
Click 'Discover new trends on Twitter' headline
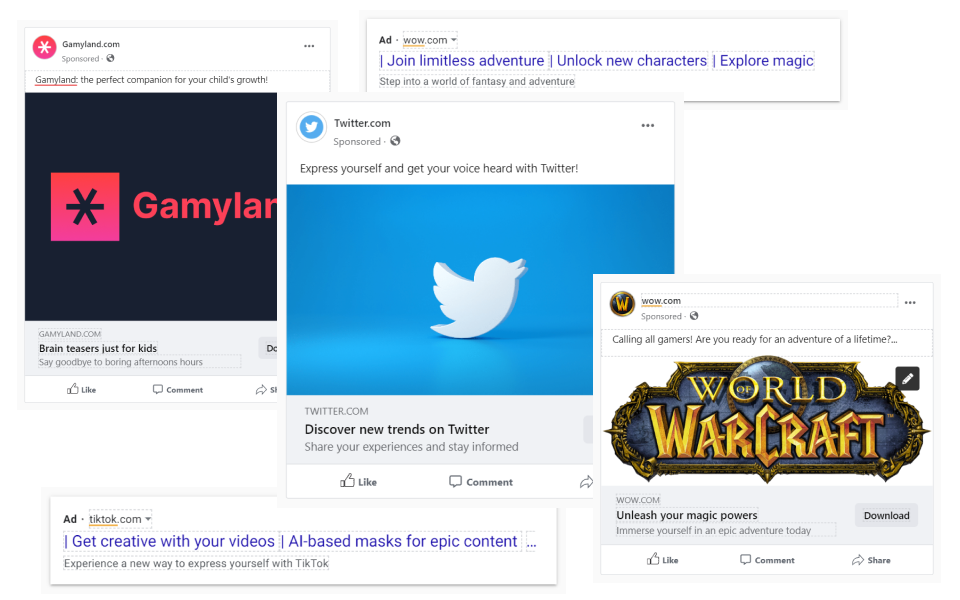coord(397,429)
